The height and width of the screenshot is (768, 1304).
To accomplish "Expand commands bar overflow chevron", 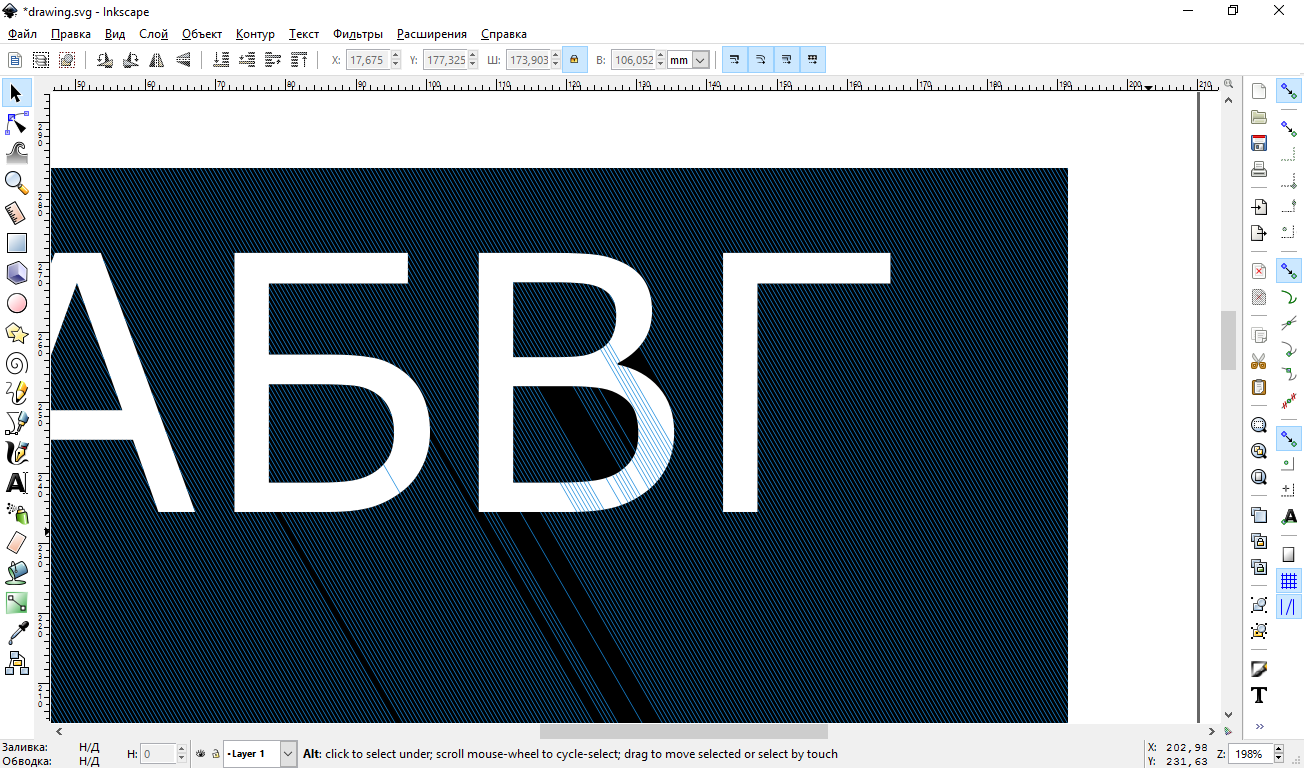I will click(x=1259, y=726).
